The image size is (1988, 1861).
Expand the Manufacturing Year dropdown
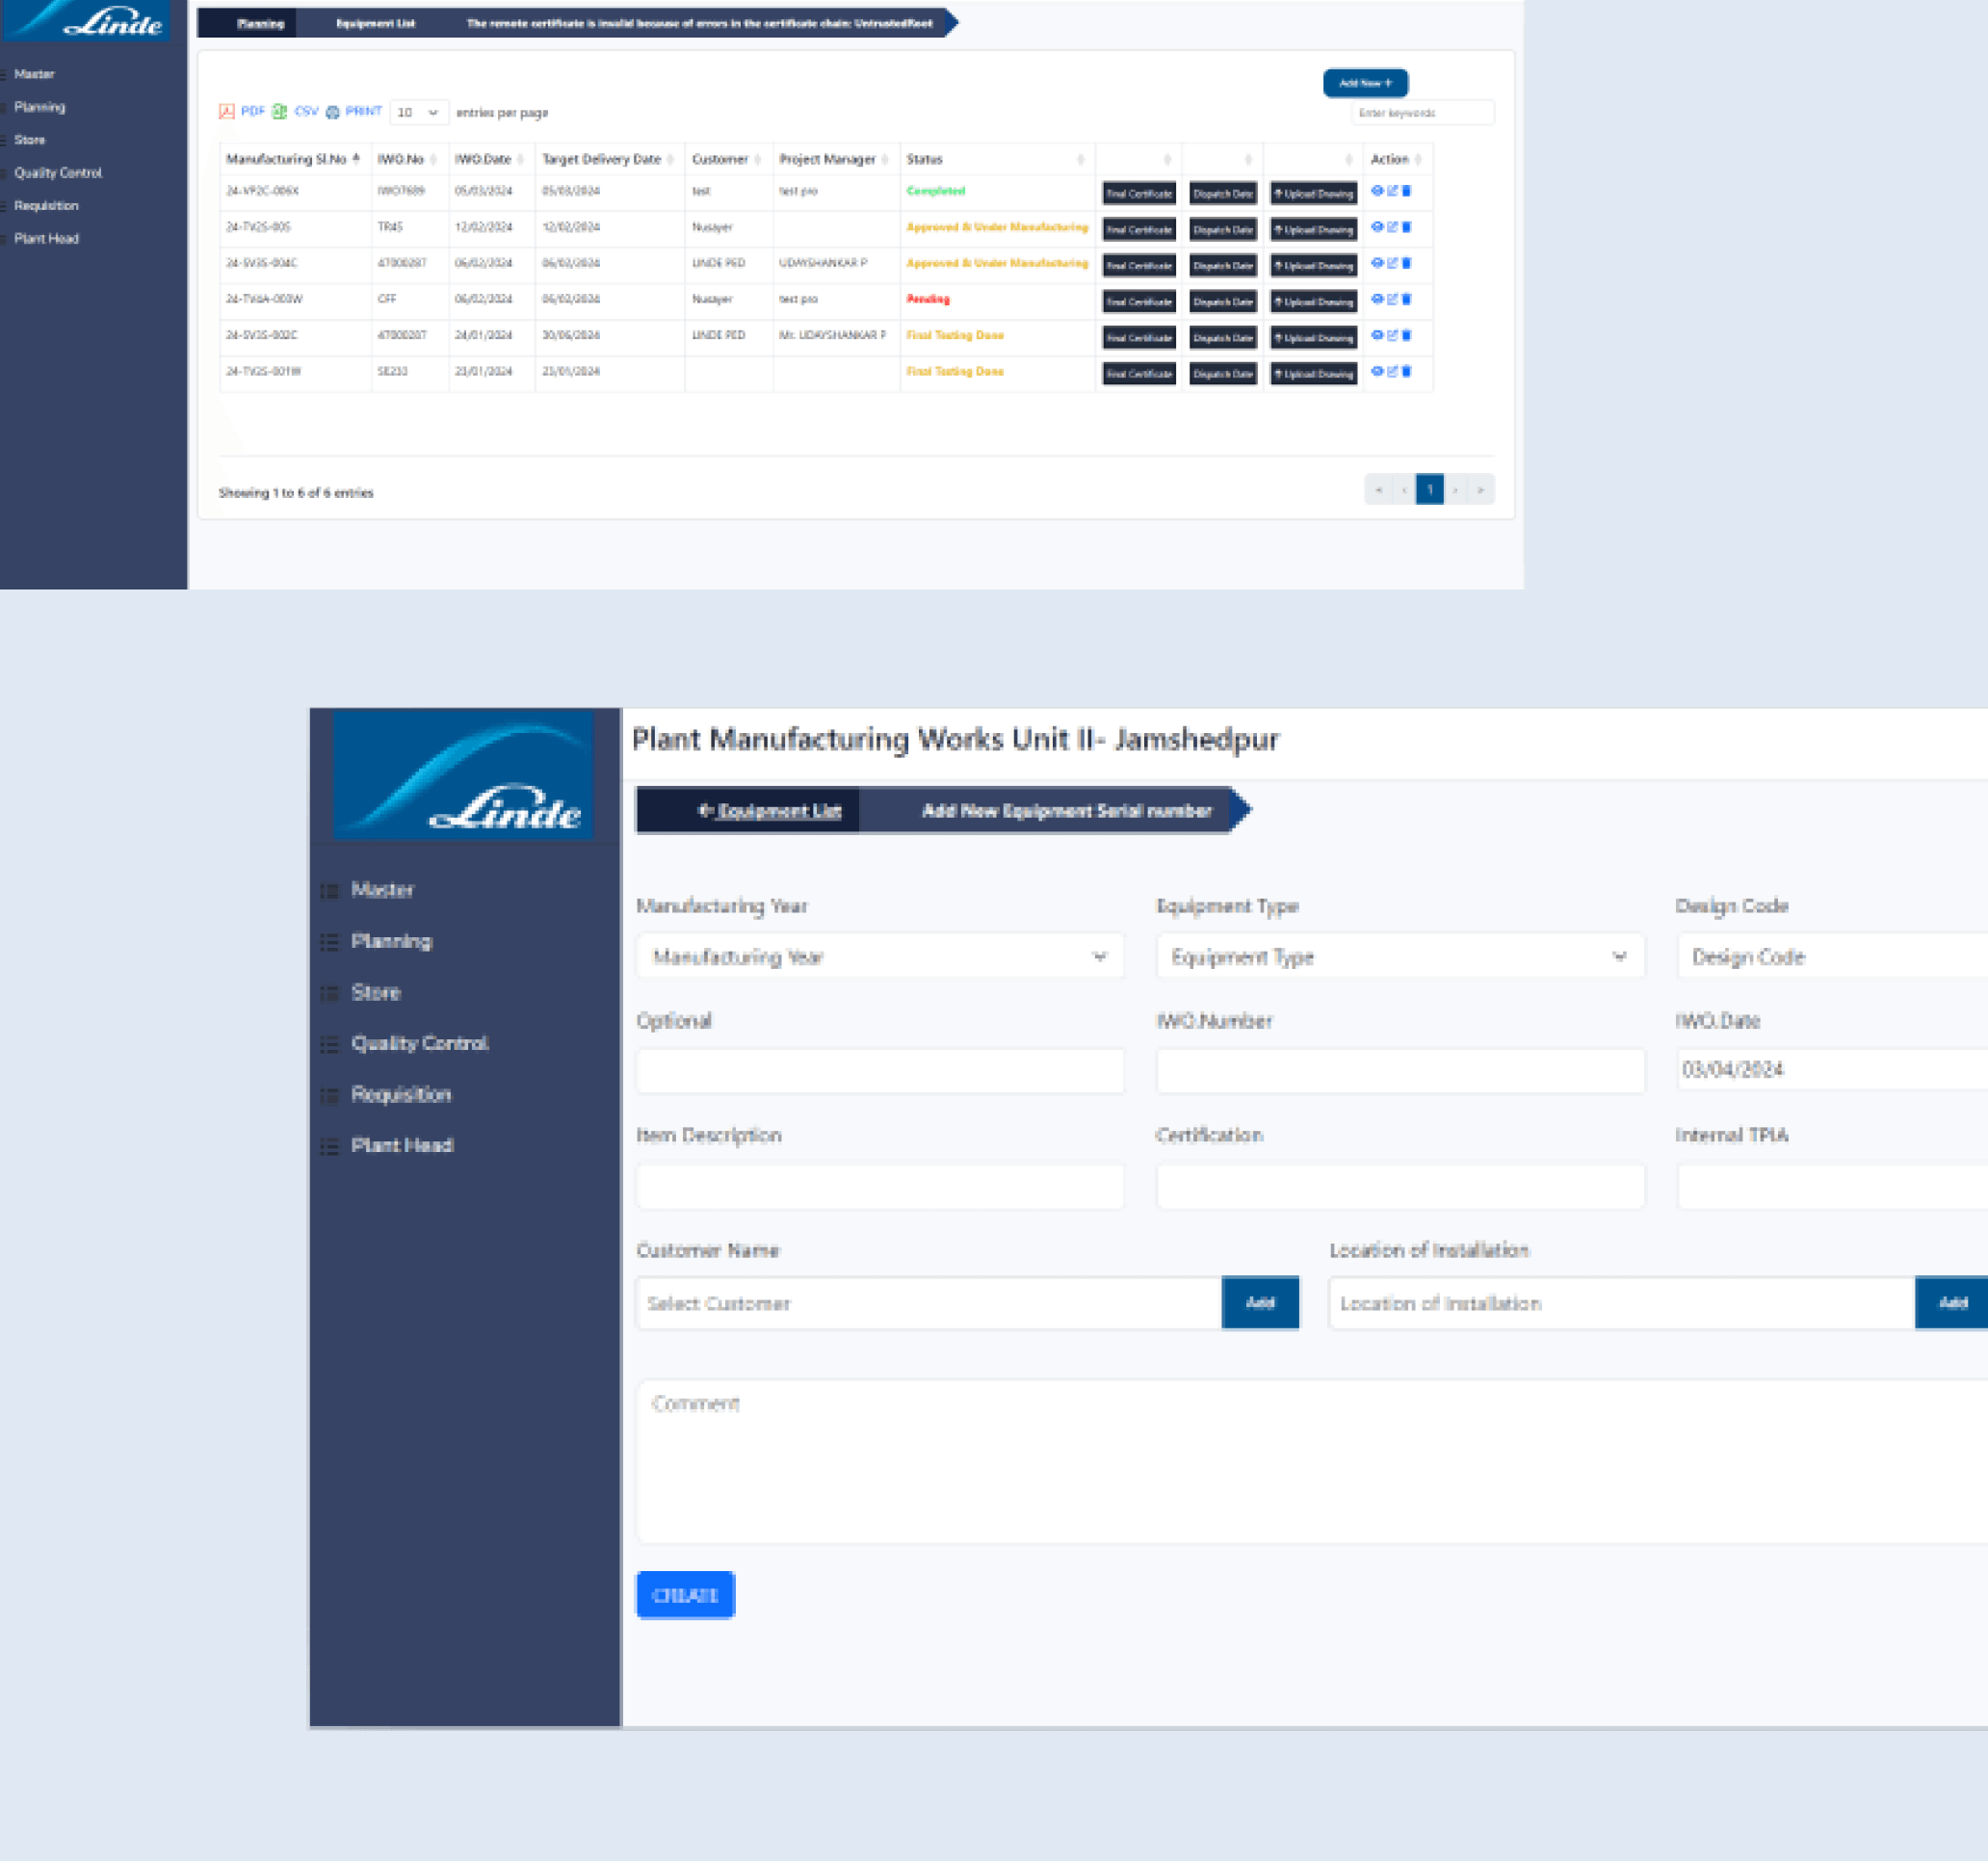pos(879,957)
